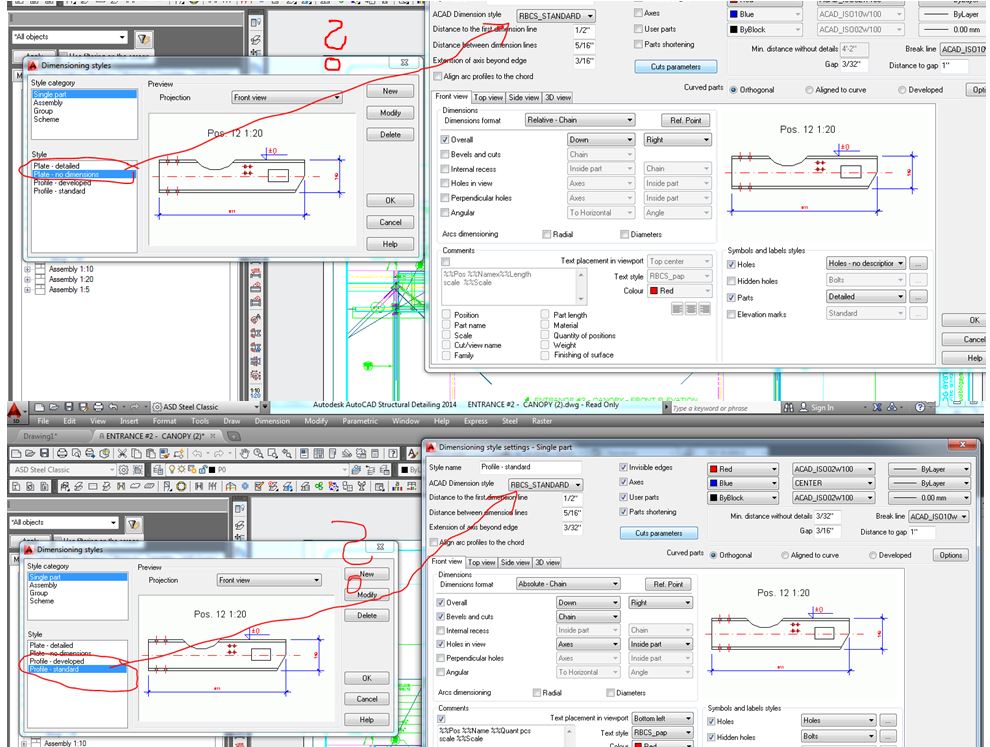Click the Plot printer icon

tap(63, 455)
